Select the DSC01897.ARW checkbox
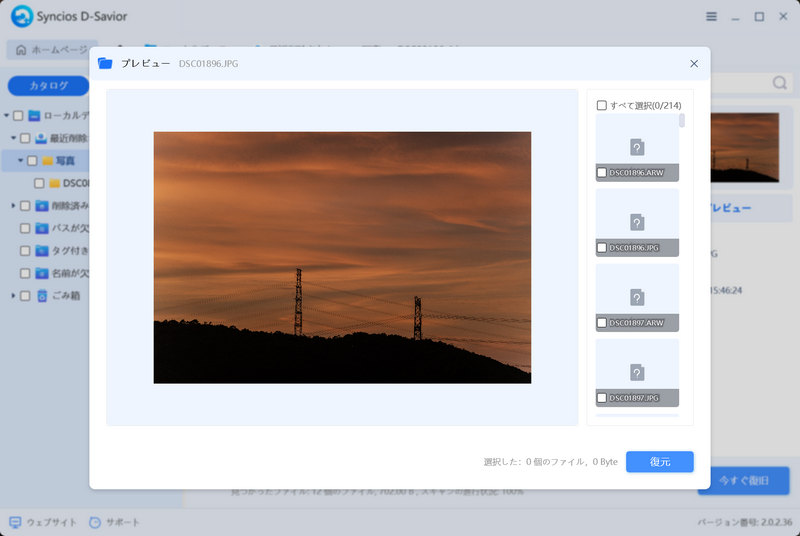Viewport: 800px width, 536px height. pos(602,322)
